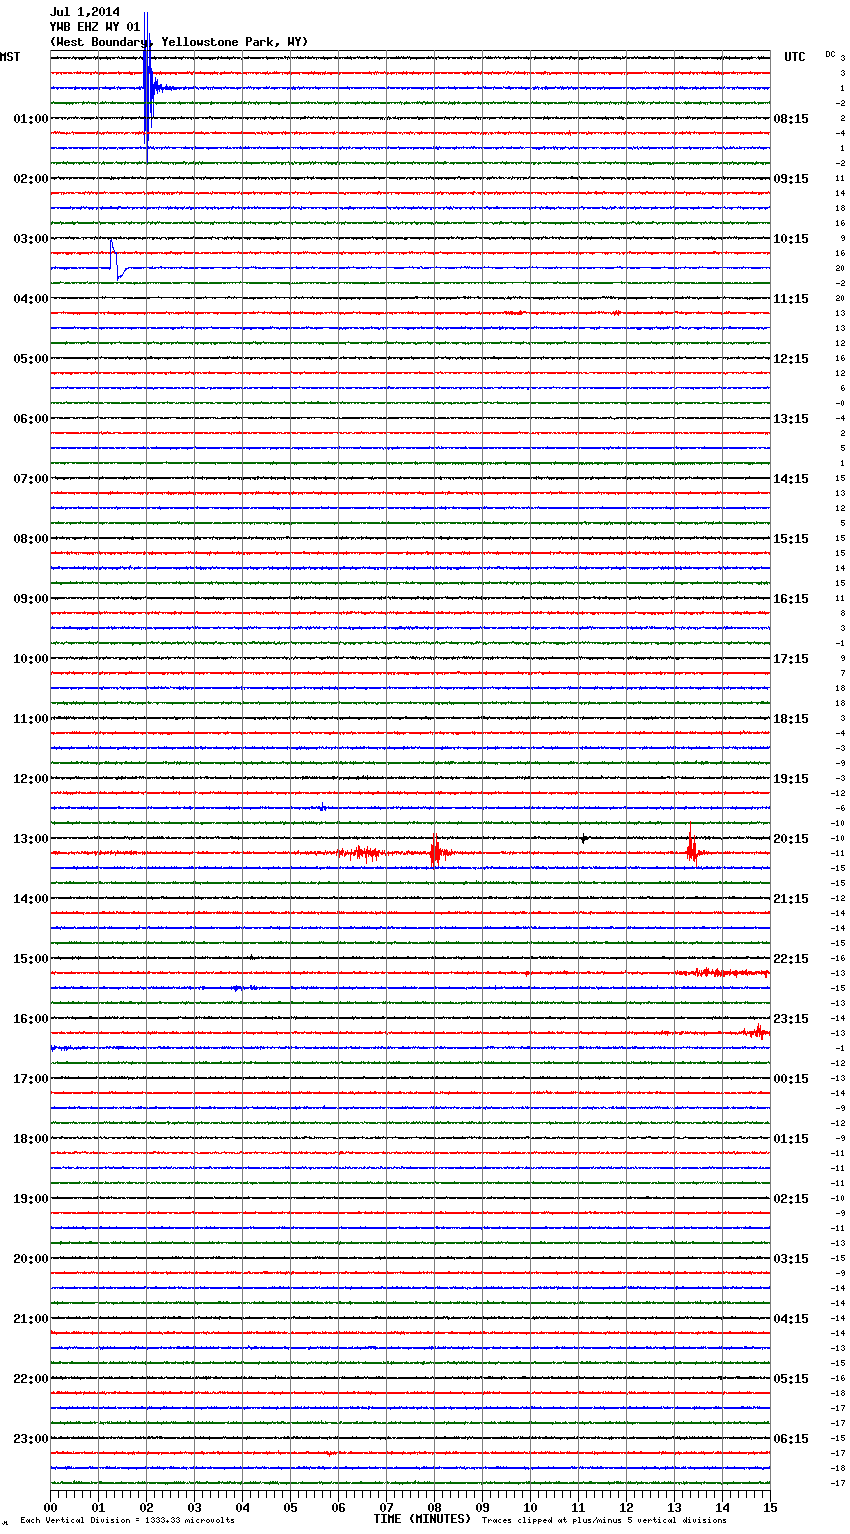This screenshot has height=1534, width=850.
Task: Click the 20:15 UTC label
Action: [x=791, y=838]
